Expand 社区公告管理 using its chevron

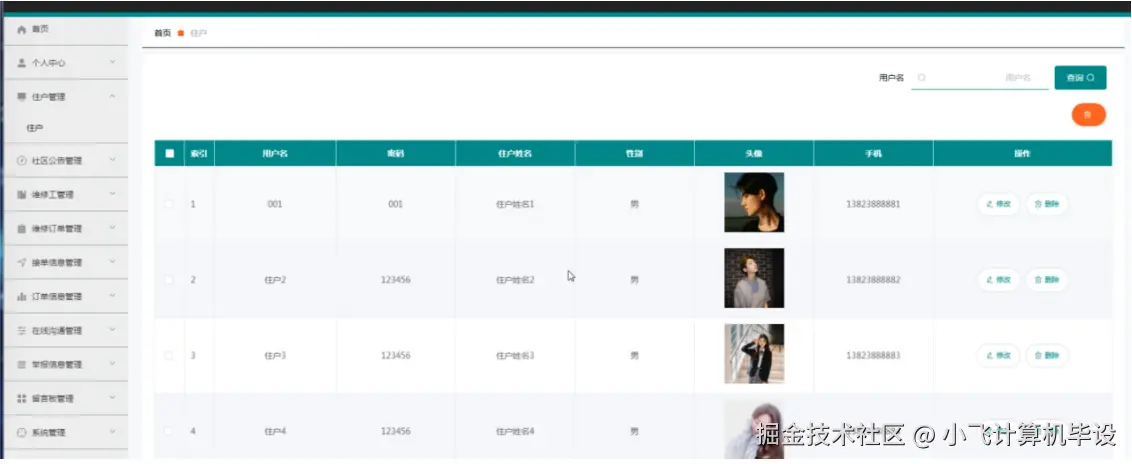[112, 160]
